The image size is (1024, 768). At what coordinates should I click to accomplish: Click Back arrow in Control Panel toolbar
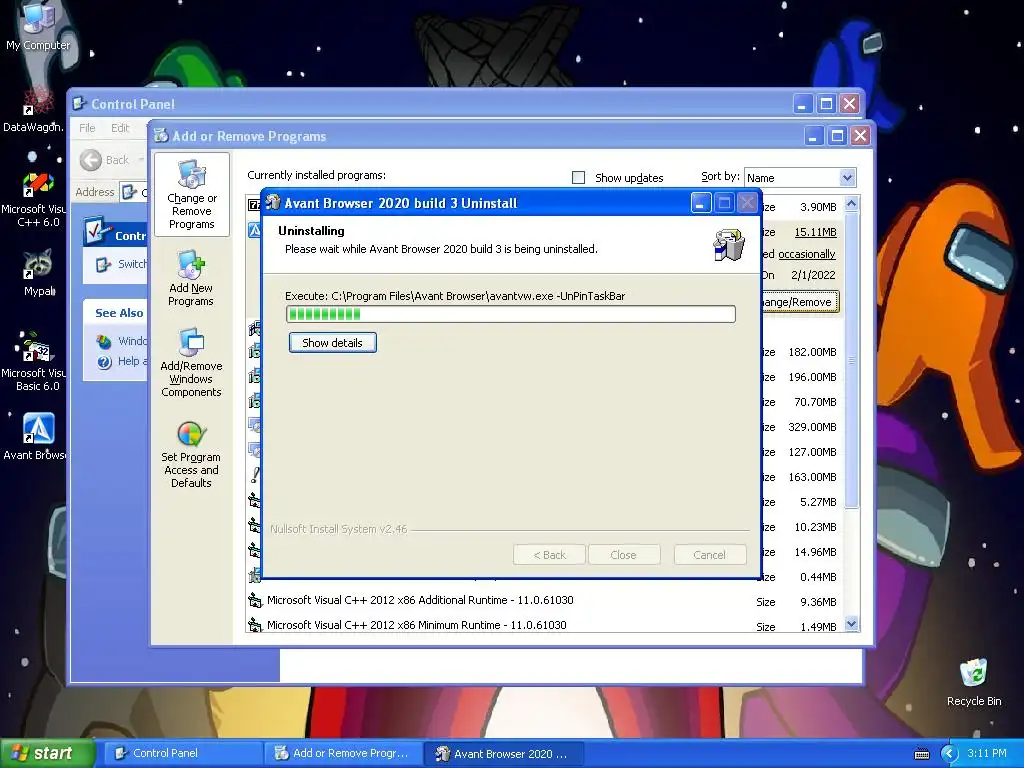[91, 160]
